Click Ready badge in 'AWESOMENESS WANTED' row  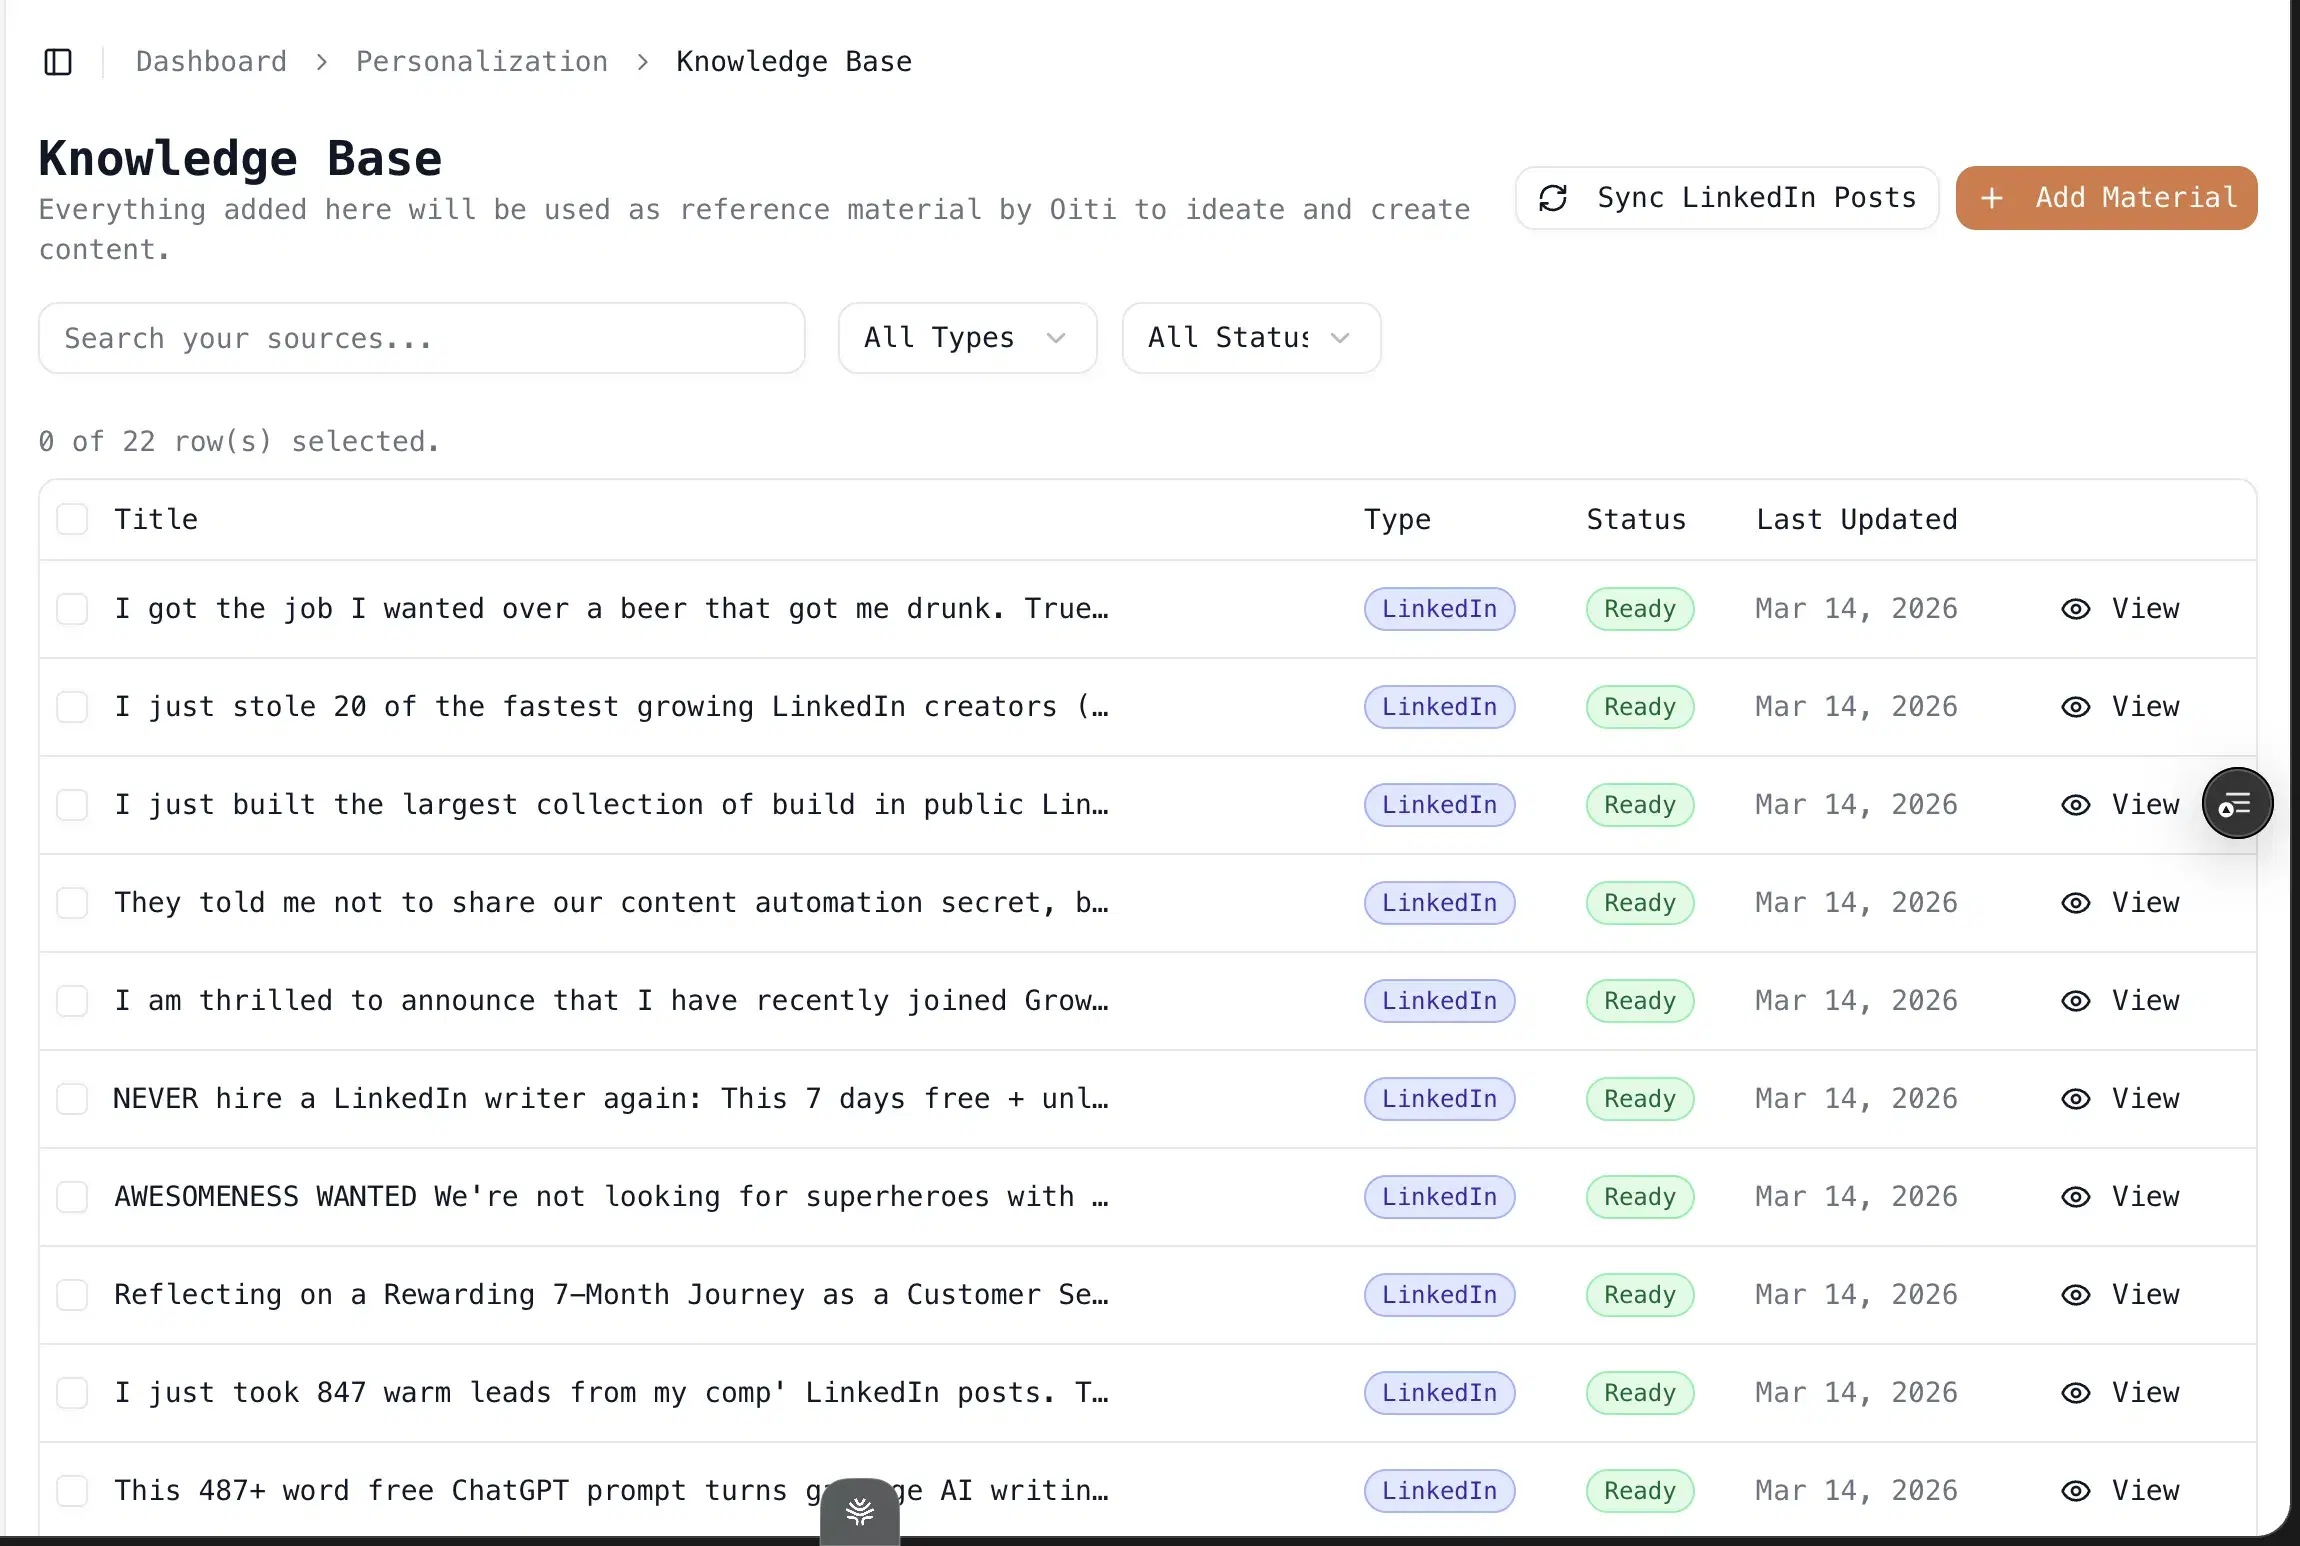[x=1640, y=1197]
